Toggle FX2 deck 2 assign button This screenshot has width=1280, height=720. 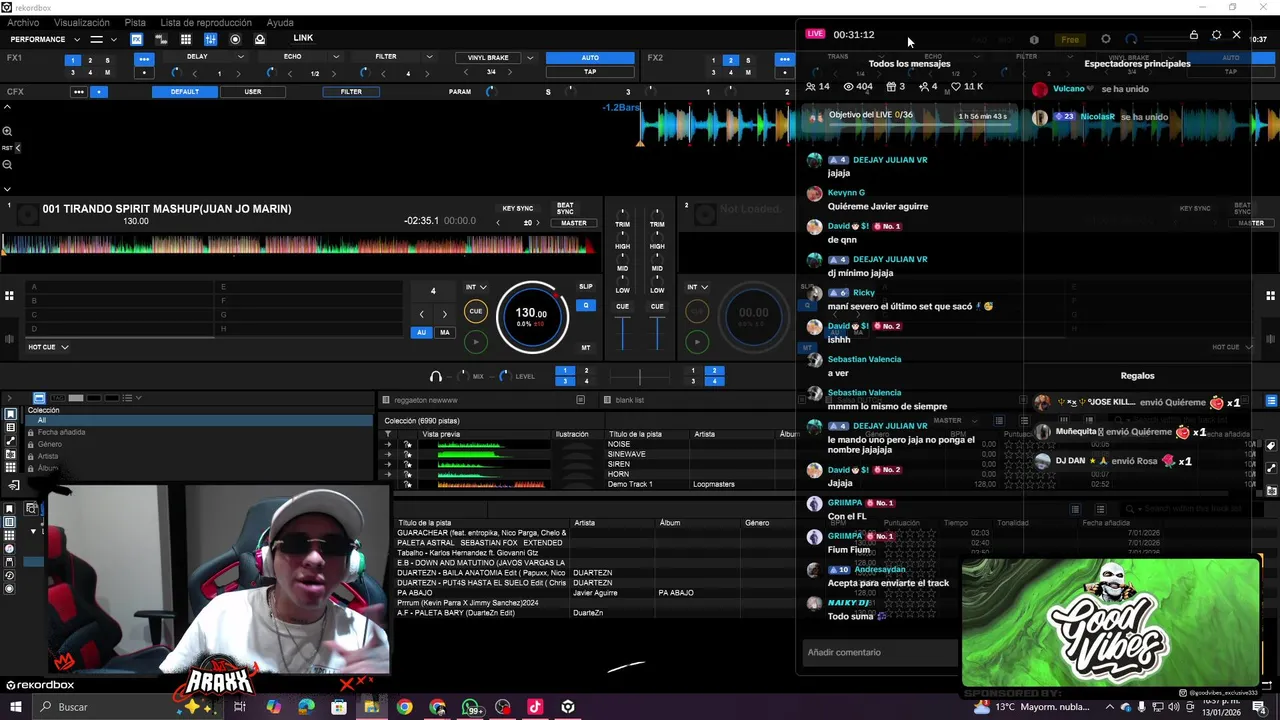pyautogui.click(x=730, y=60)
